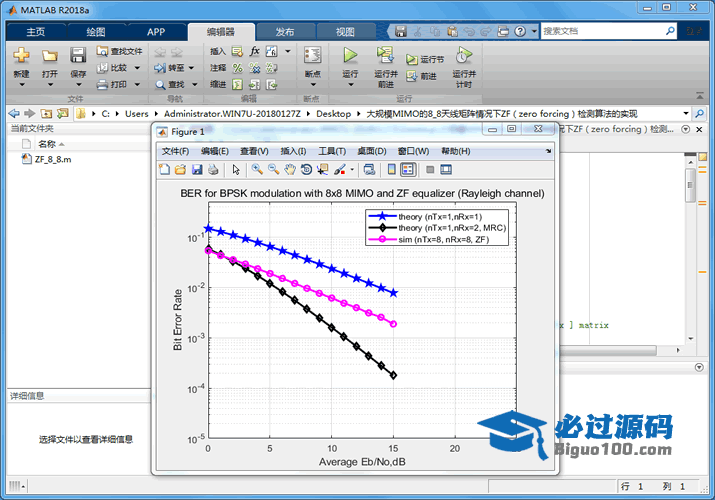Viewport: 715px width, 500px height.
Task: Toggle Zoom Out tool in Figure toolbar
Action: [274, 170]
